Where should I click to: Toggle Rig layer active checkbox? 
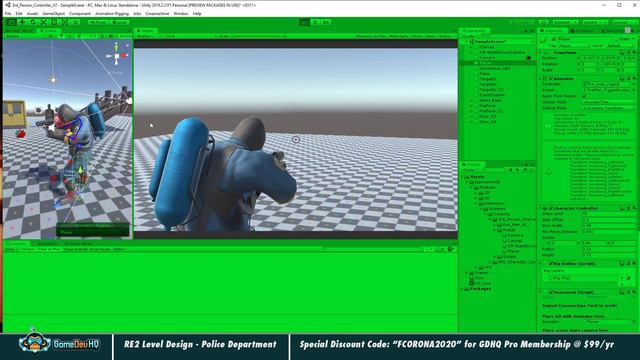tap(629, 278)
